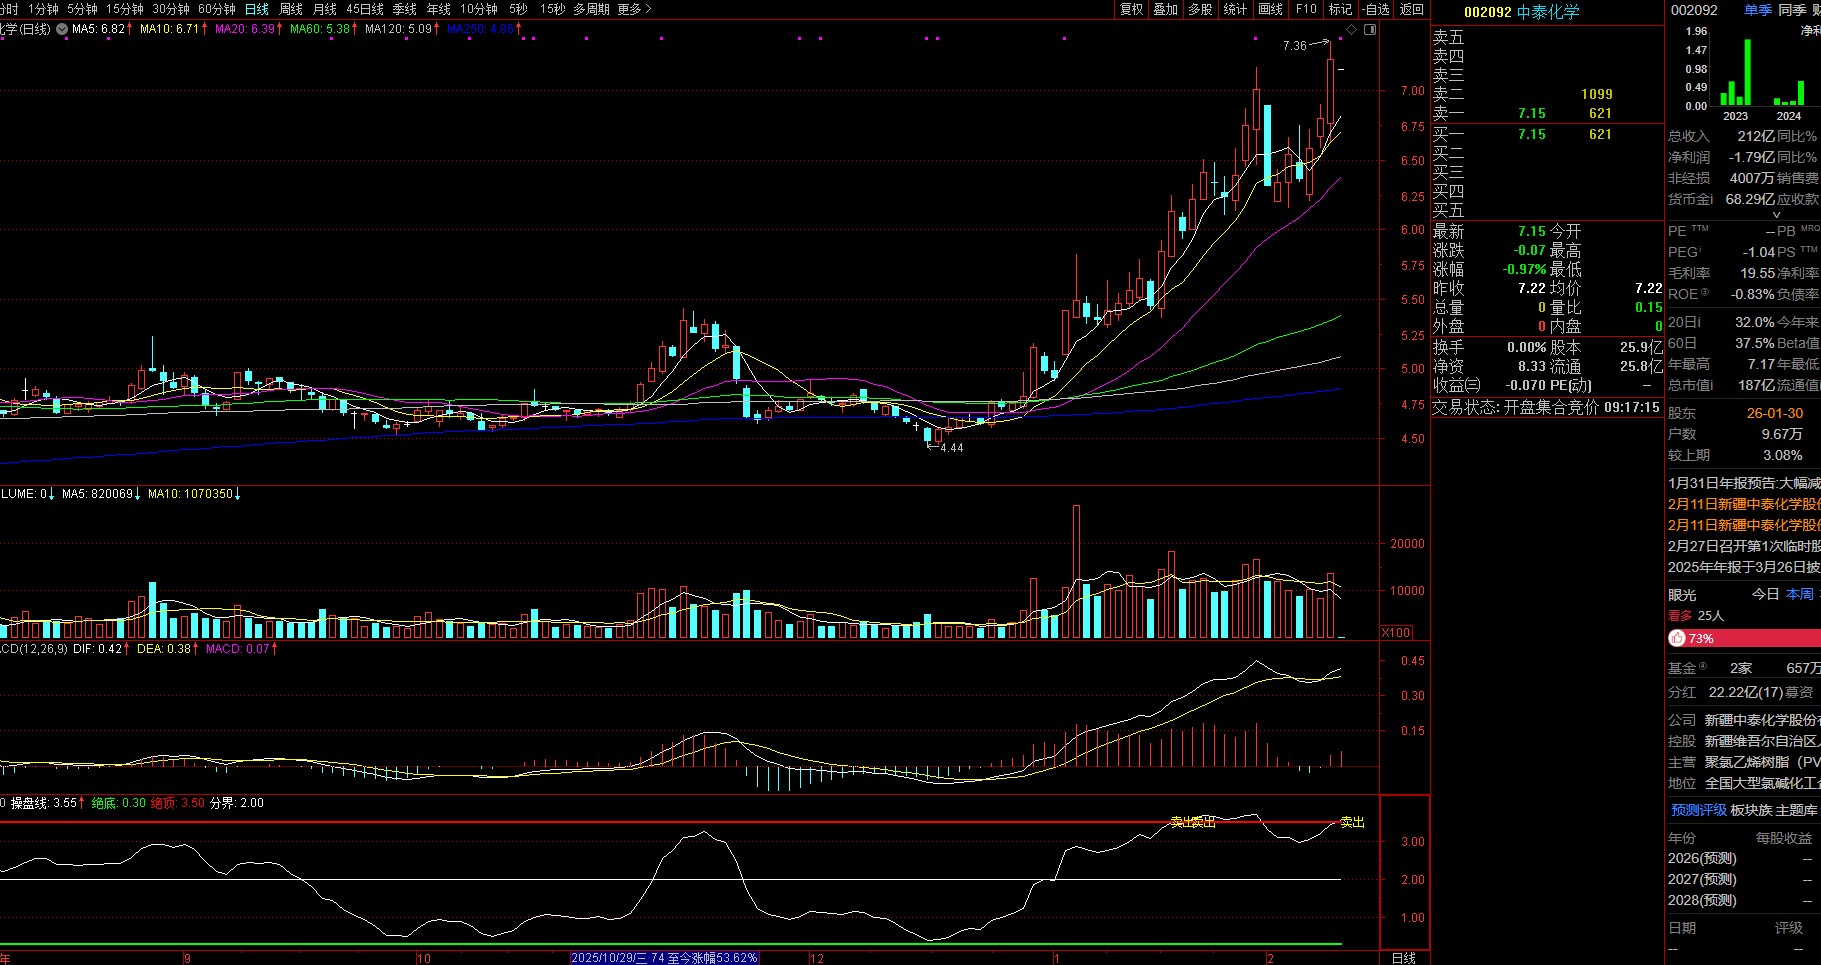
Task: Switch to 周线 weekly chart
Action: point(291,9)
